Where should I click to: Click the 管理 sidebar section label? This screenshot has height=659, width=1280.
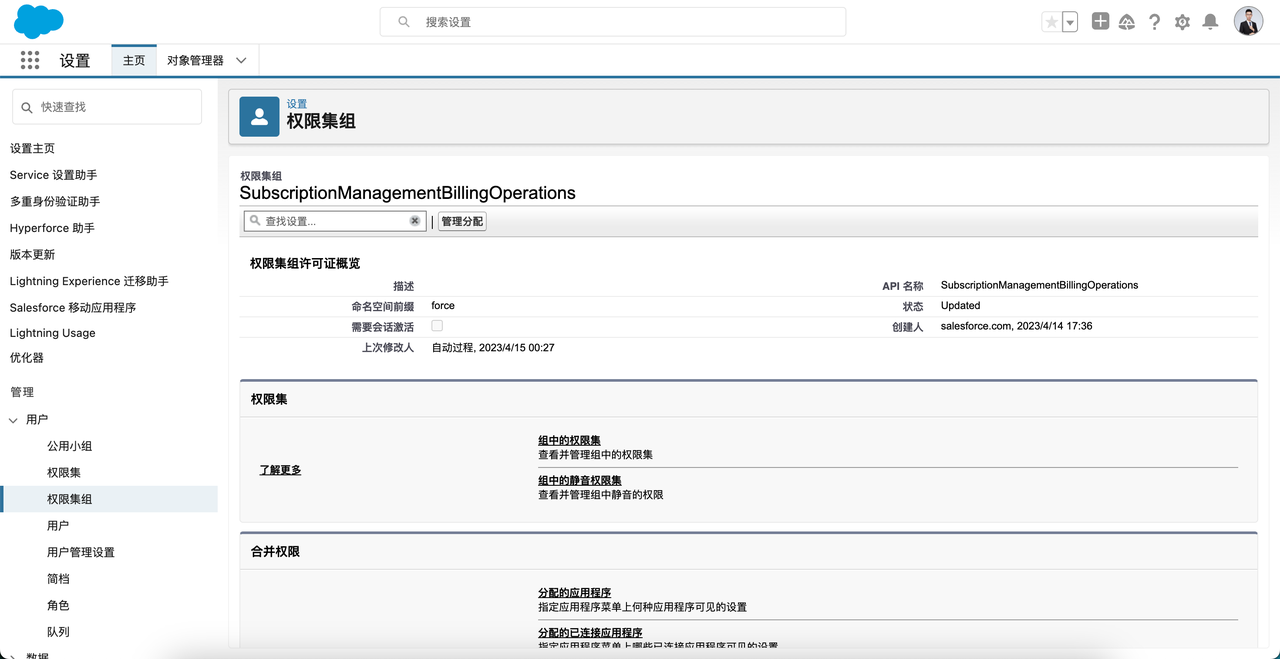[x=22, y=392]
